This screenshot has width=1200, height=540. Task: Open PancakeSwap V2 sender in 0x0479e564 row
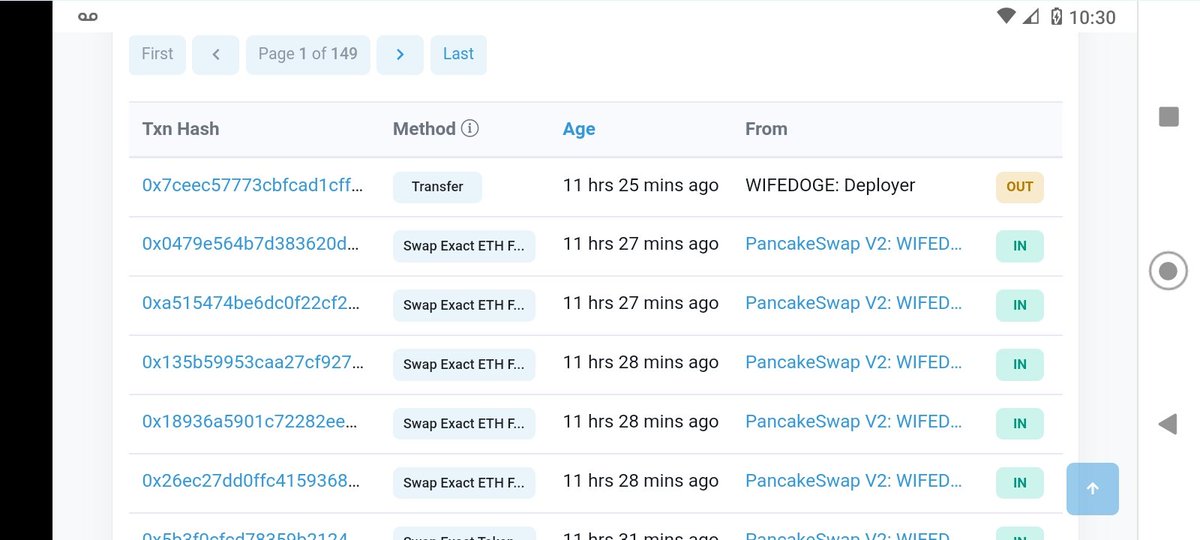pos(854,245)
